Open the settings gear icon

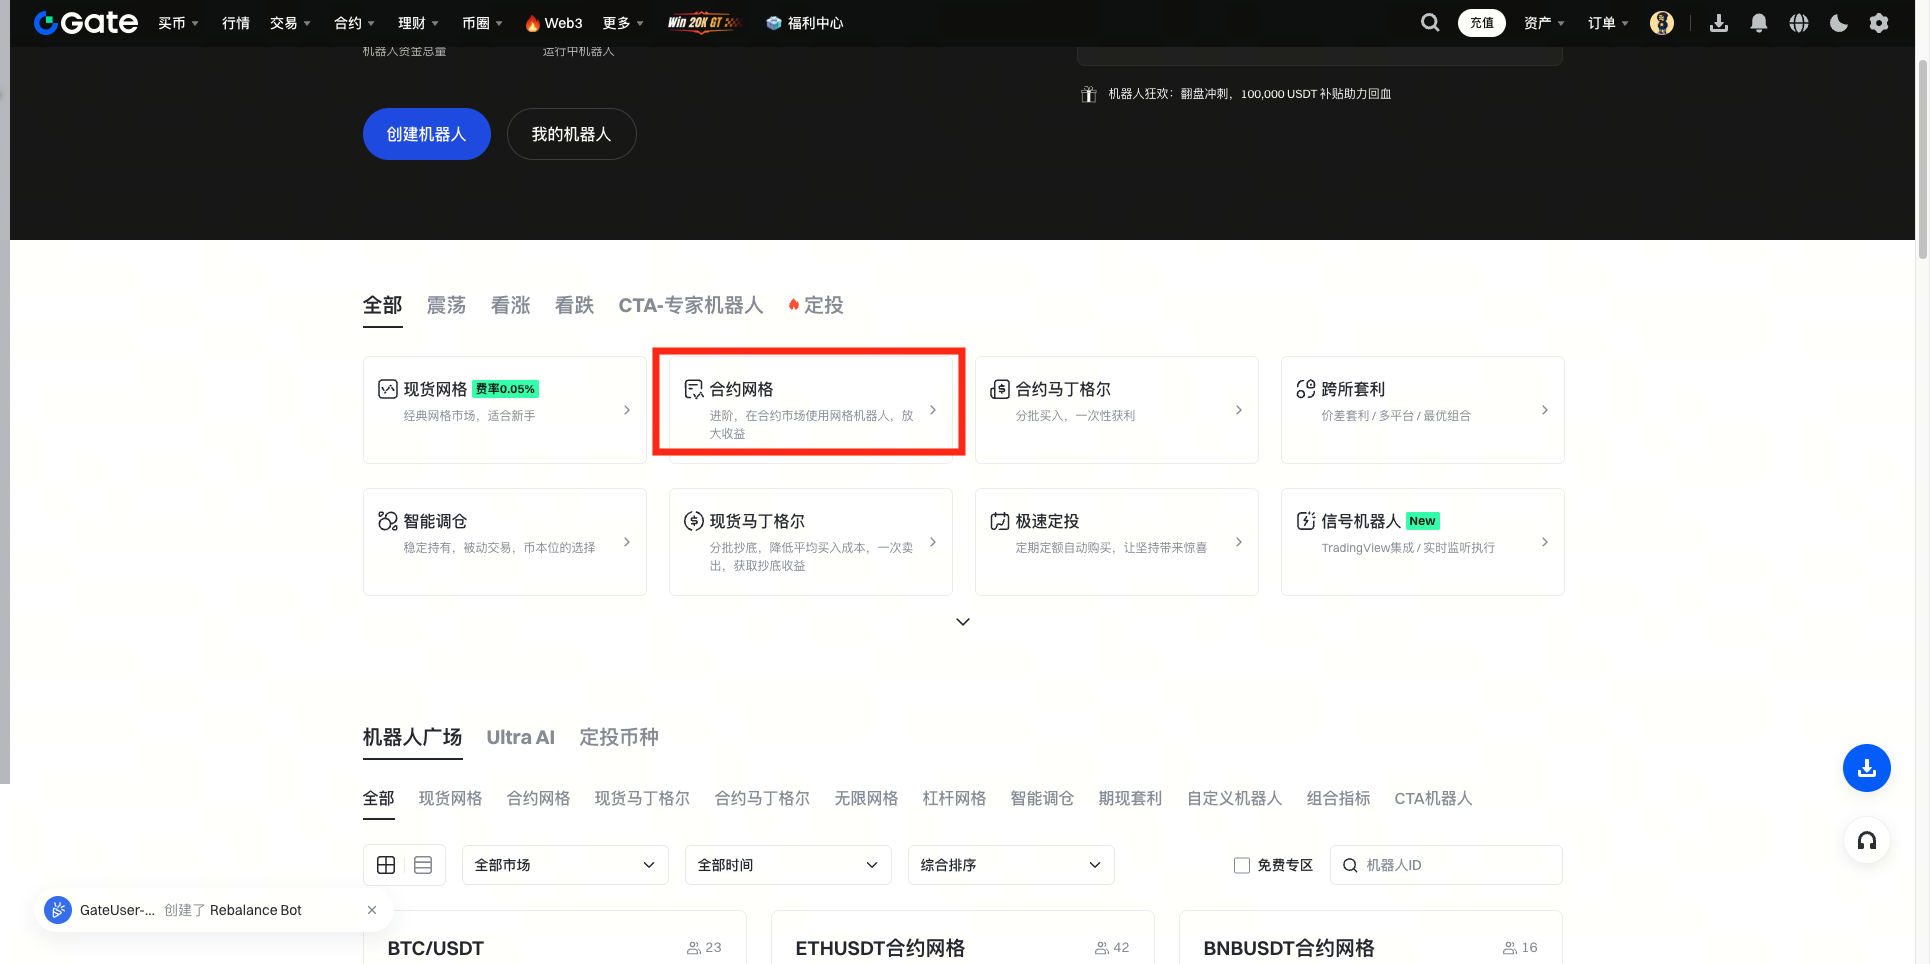click(x=1878, y=23)
